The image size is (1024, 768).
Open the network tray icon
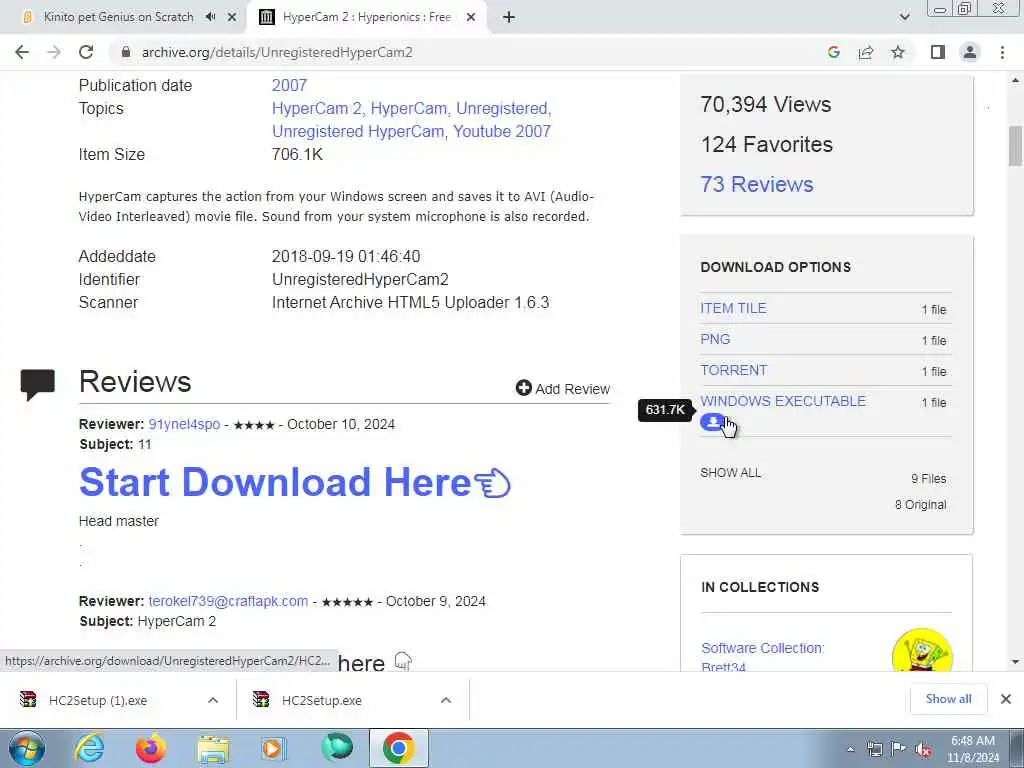pyautogui.click(x=875, y=749)
